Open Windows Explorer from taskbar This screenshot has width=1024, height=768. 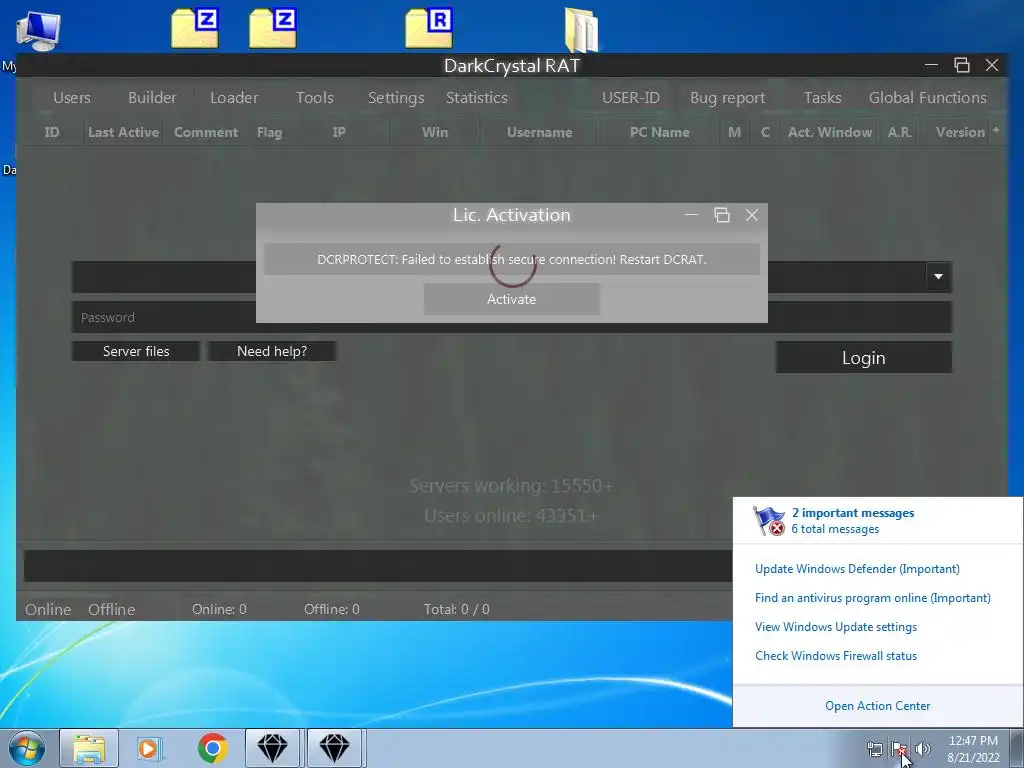[x=89, y=748]
